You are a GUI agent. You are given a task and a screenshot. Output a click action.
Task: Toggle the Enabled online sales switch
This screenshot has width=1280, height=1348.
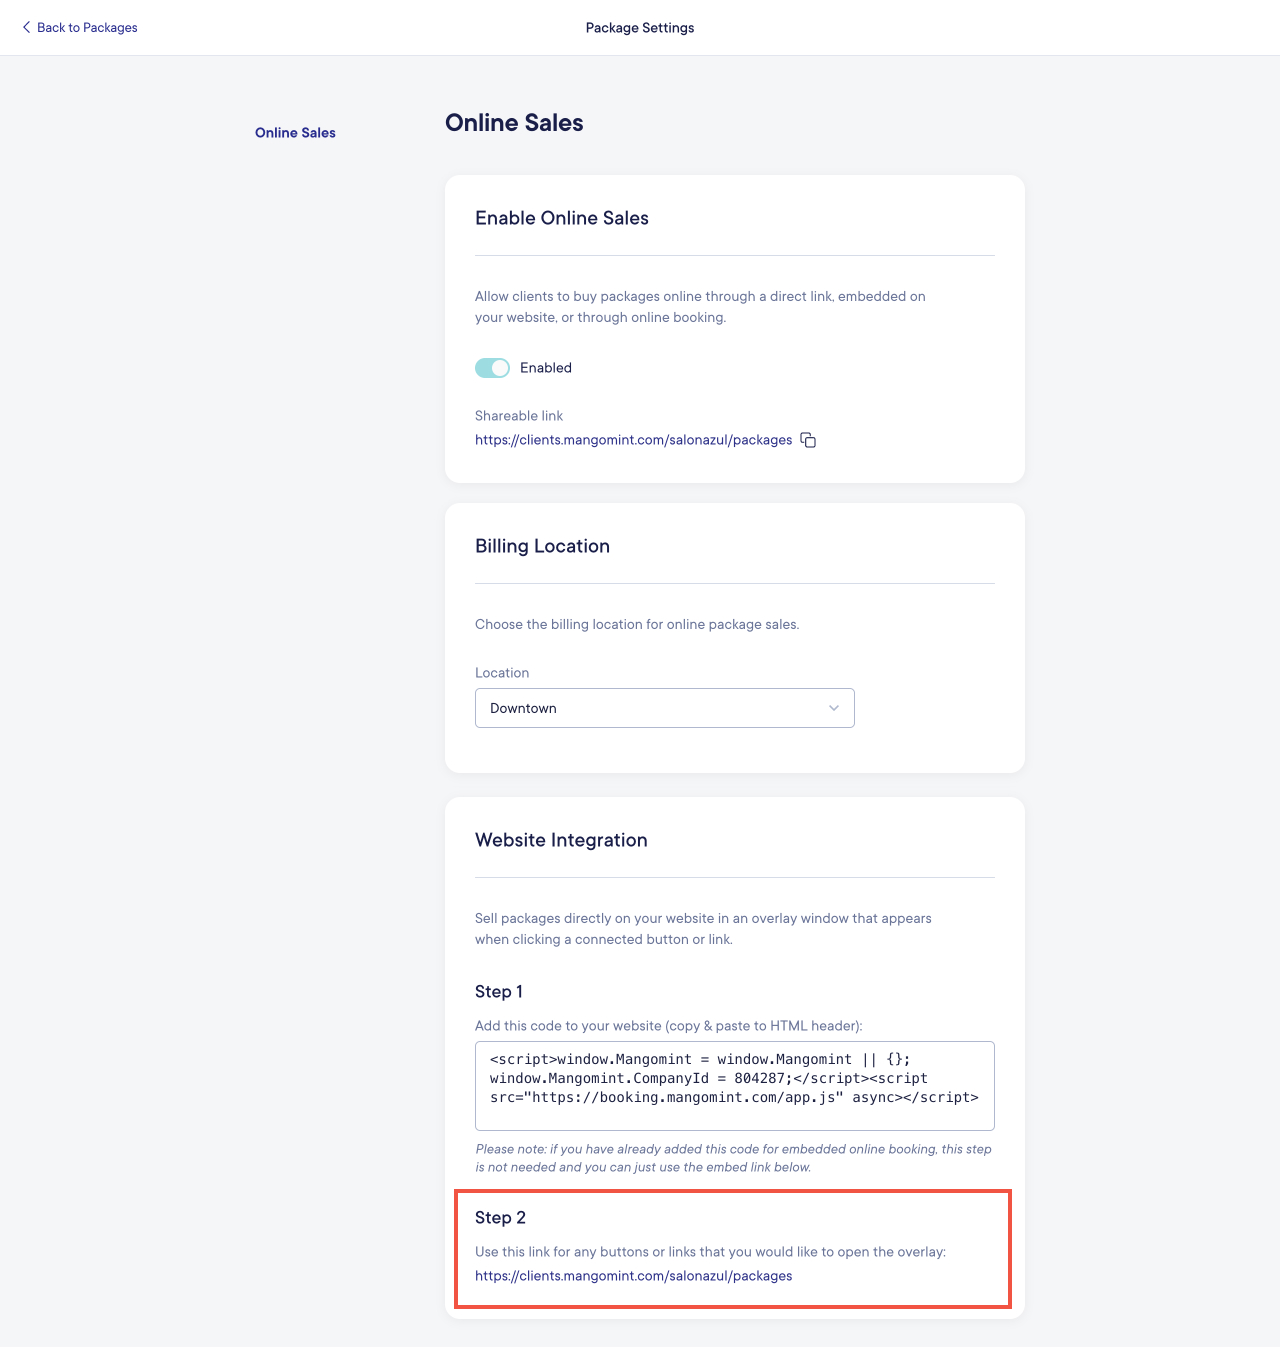[492, 368]
